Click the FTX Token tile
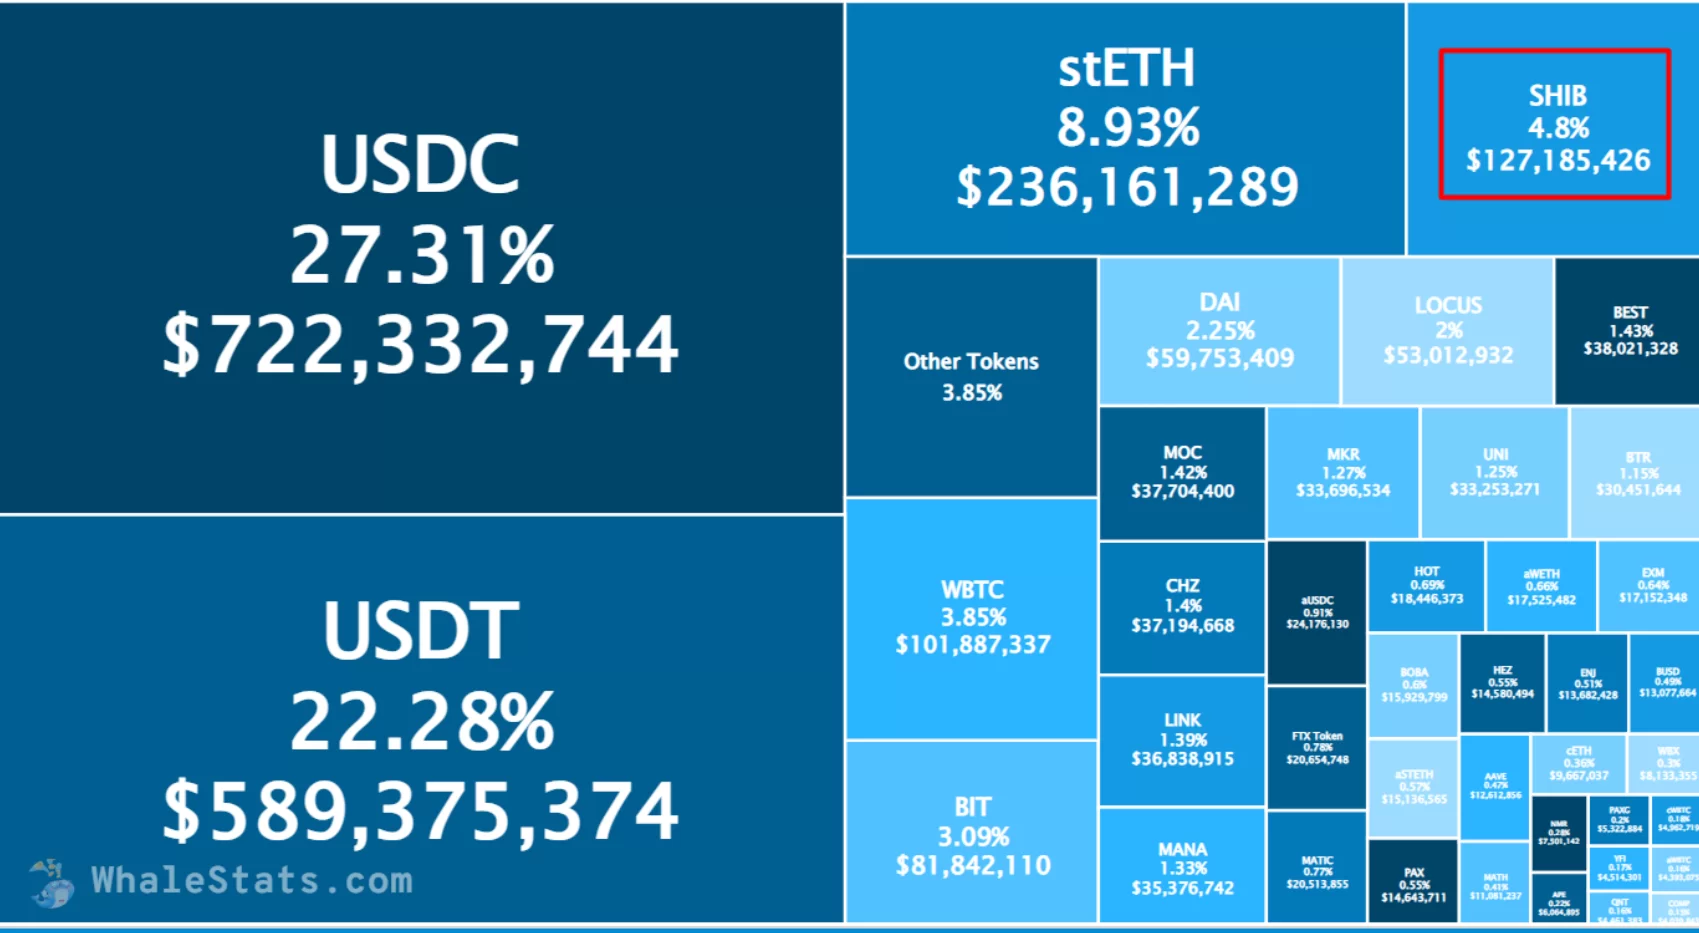 (x=1316, y=747)
